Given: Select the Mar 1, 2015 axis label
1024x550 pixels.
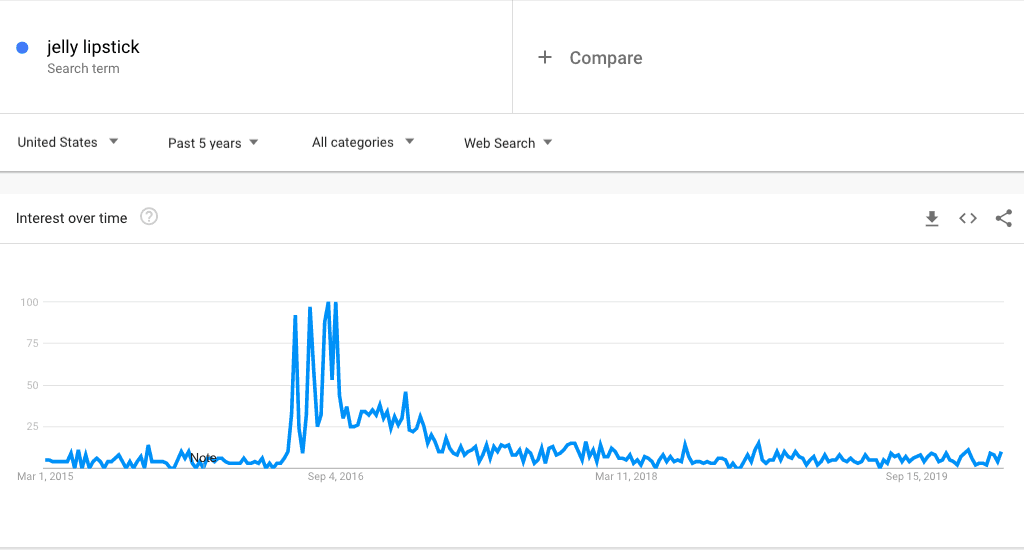Looking at the screenshot, I should pyautogui.click(x=45, y=476).
